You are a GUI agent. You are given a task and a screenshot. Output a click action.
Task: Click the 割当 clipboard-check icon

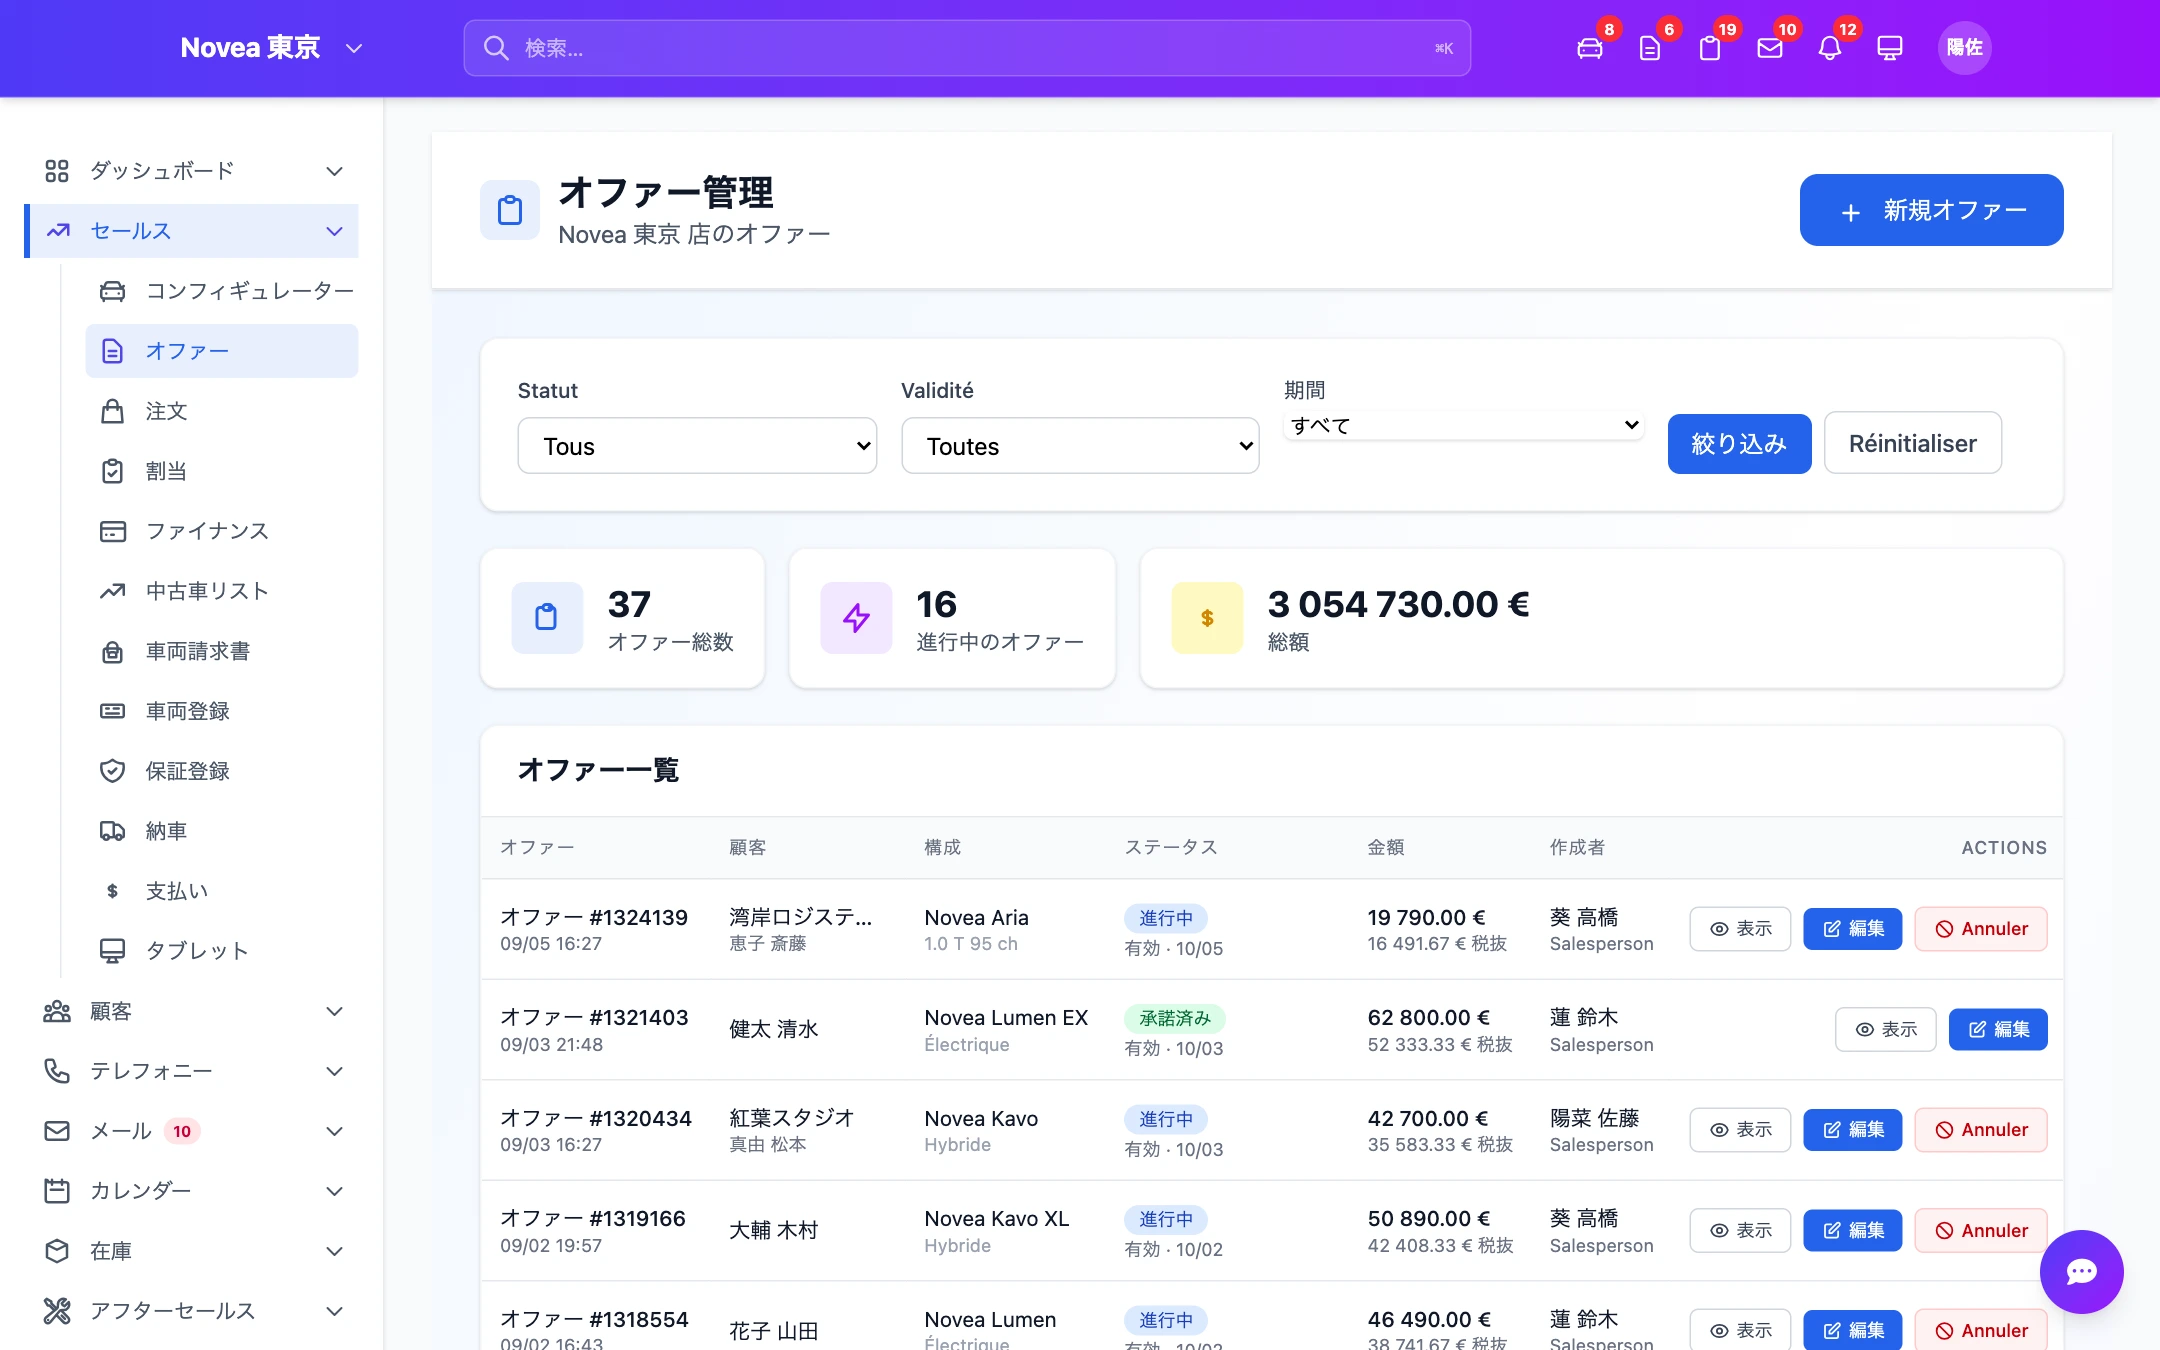(113, 471)
